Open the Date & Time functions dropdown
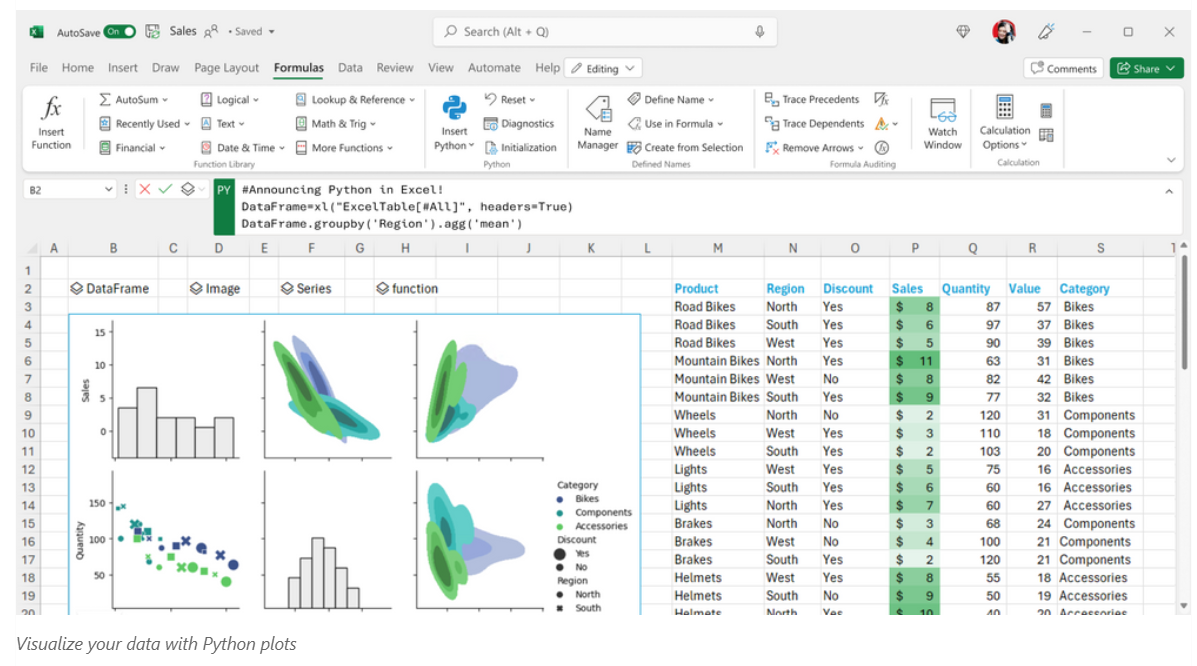 pos(242,147)
